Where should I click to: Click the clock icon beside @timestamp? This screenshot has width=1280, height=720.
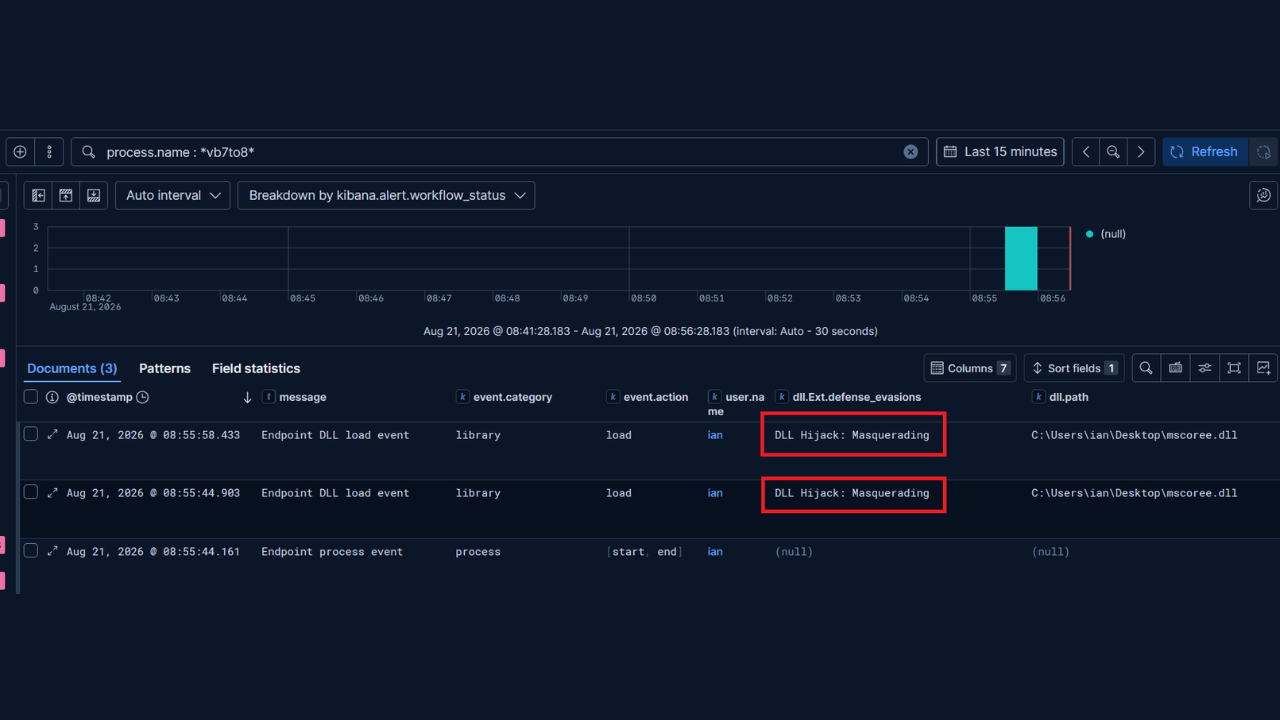point(142,397)
